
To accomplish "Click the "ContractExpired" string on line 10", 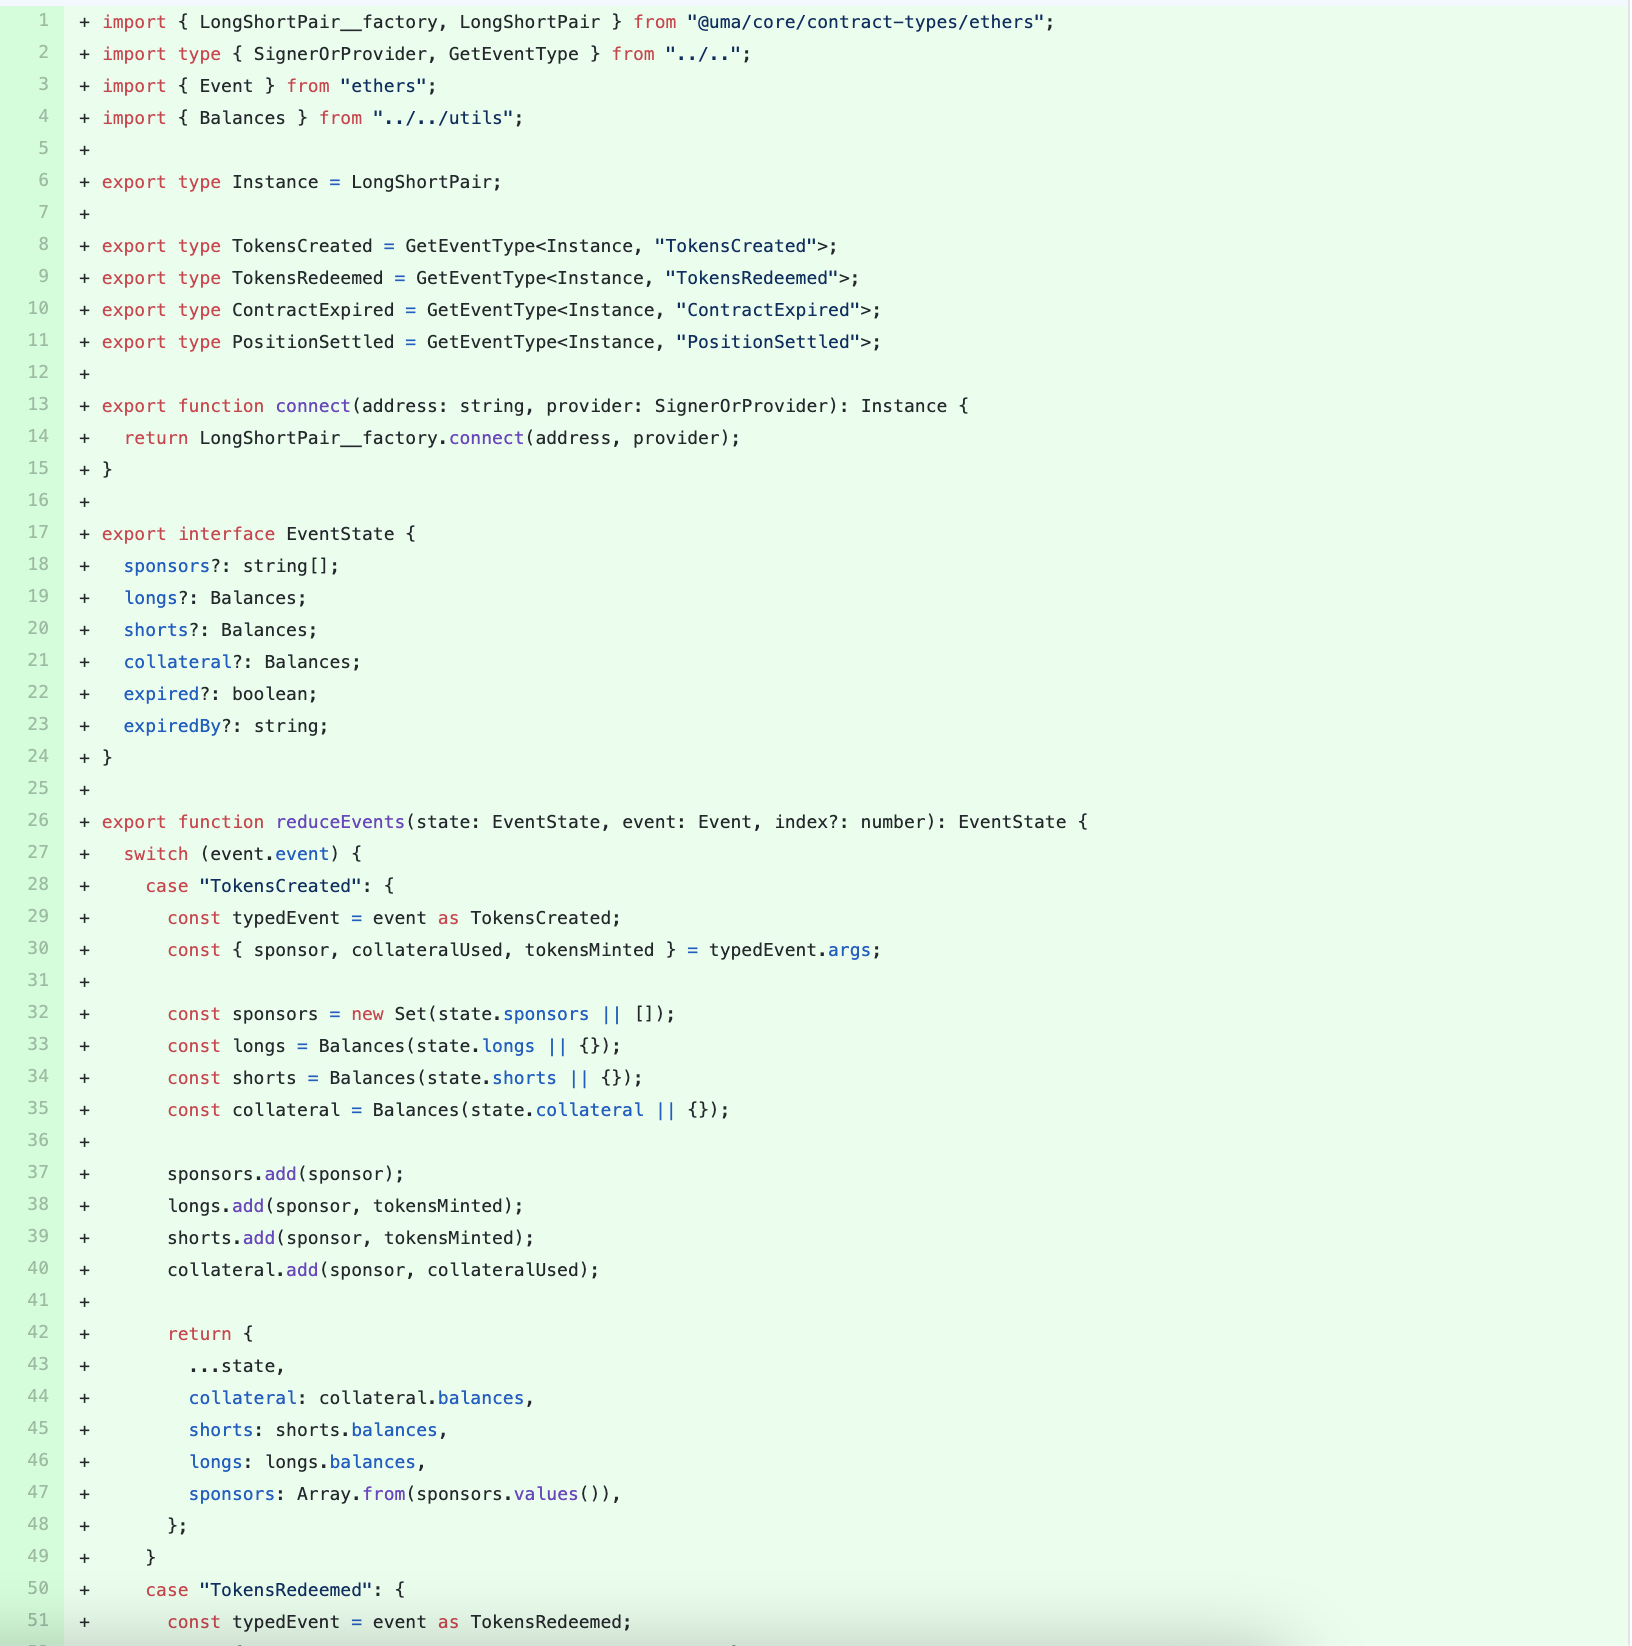I will (768, 310).
